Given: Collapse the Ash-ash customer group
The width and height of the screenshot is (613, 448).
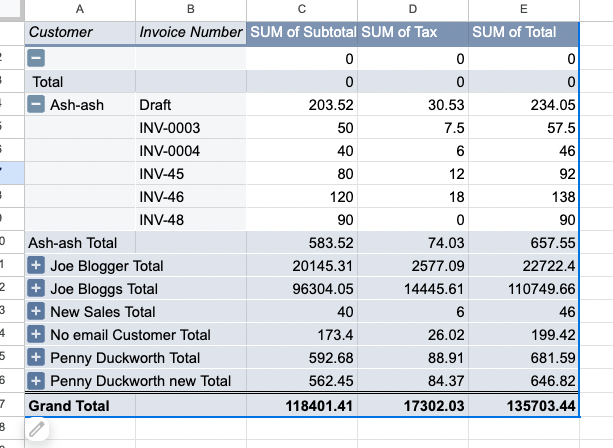Looking at the screenshot, I should click(x=36, y=105).
